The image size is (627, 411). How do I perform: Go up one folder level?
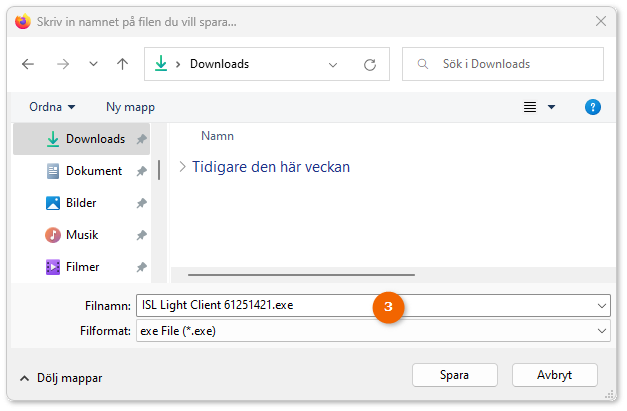coord(122,64)
